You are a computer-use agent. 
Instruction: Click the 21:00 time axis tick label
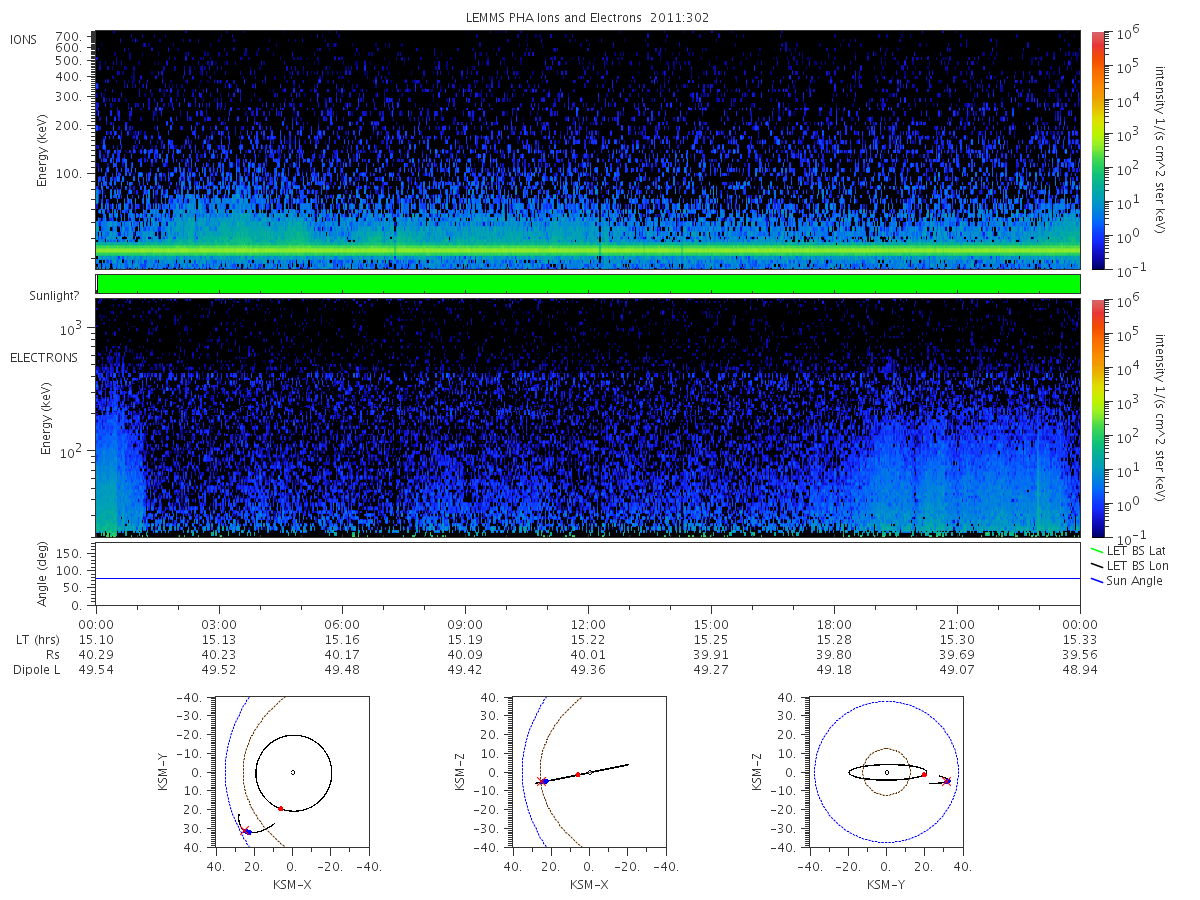click(x=957, y=622)
